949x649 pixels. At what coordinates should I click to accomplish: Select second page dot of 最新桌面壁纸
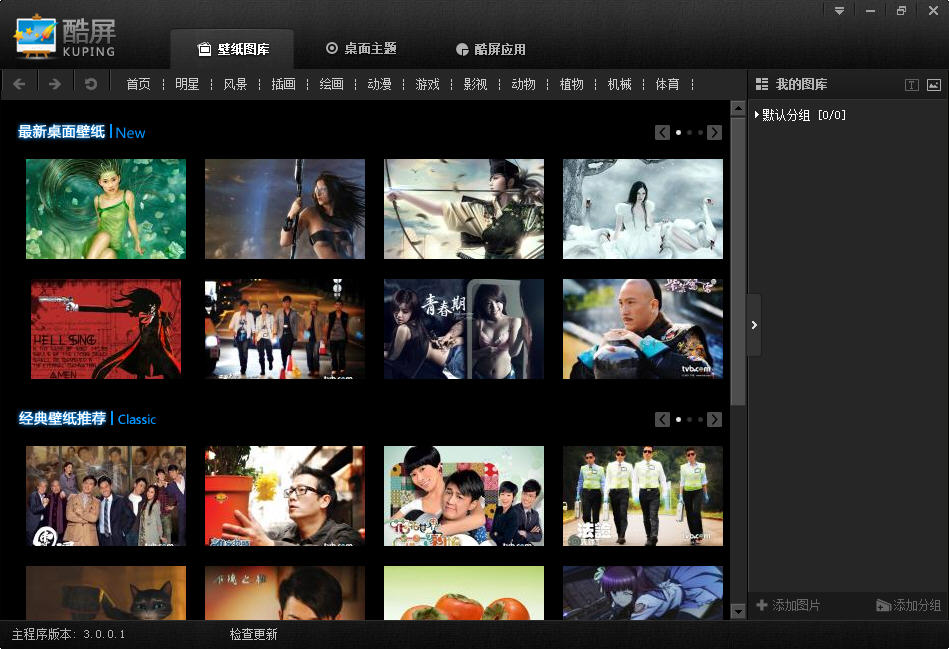(689, 132)
